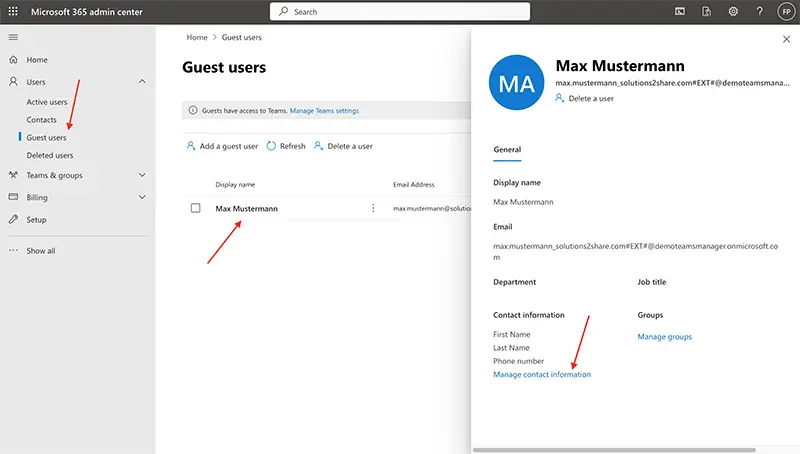Click the Refresh icon in toolbar
This screenshot has height=454, width=800.
(271, 146)
